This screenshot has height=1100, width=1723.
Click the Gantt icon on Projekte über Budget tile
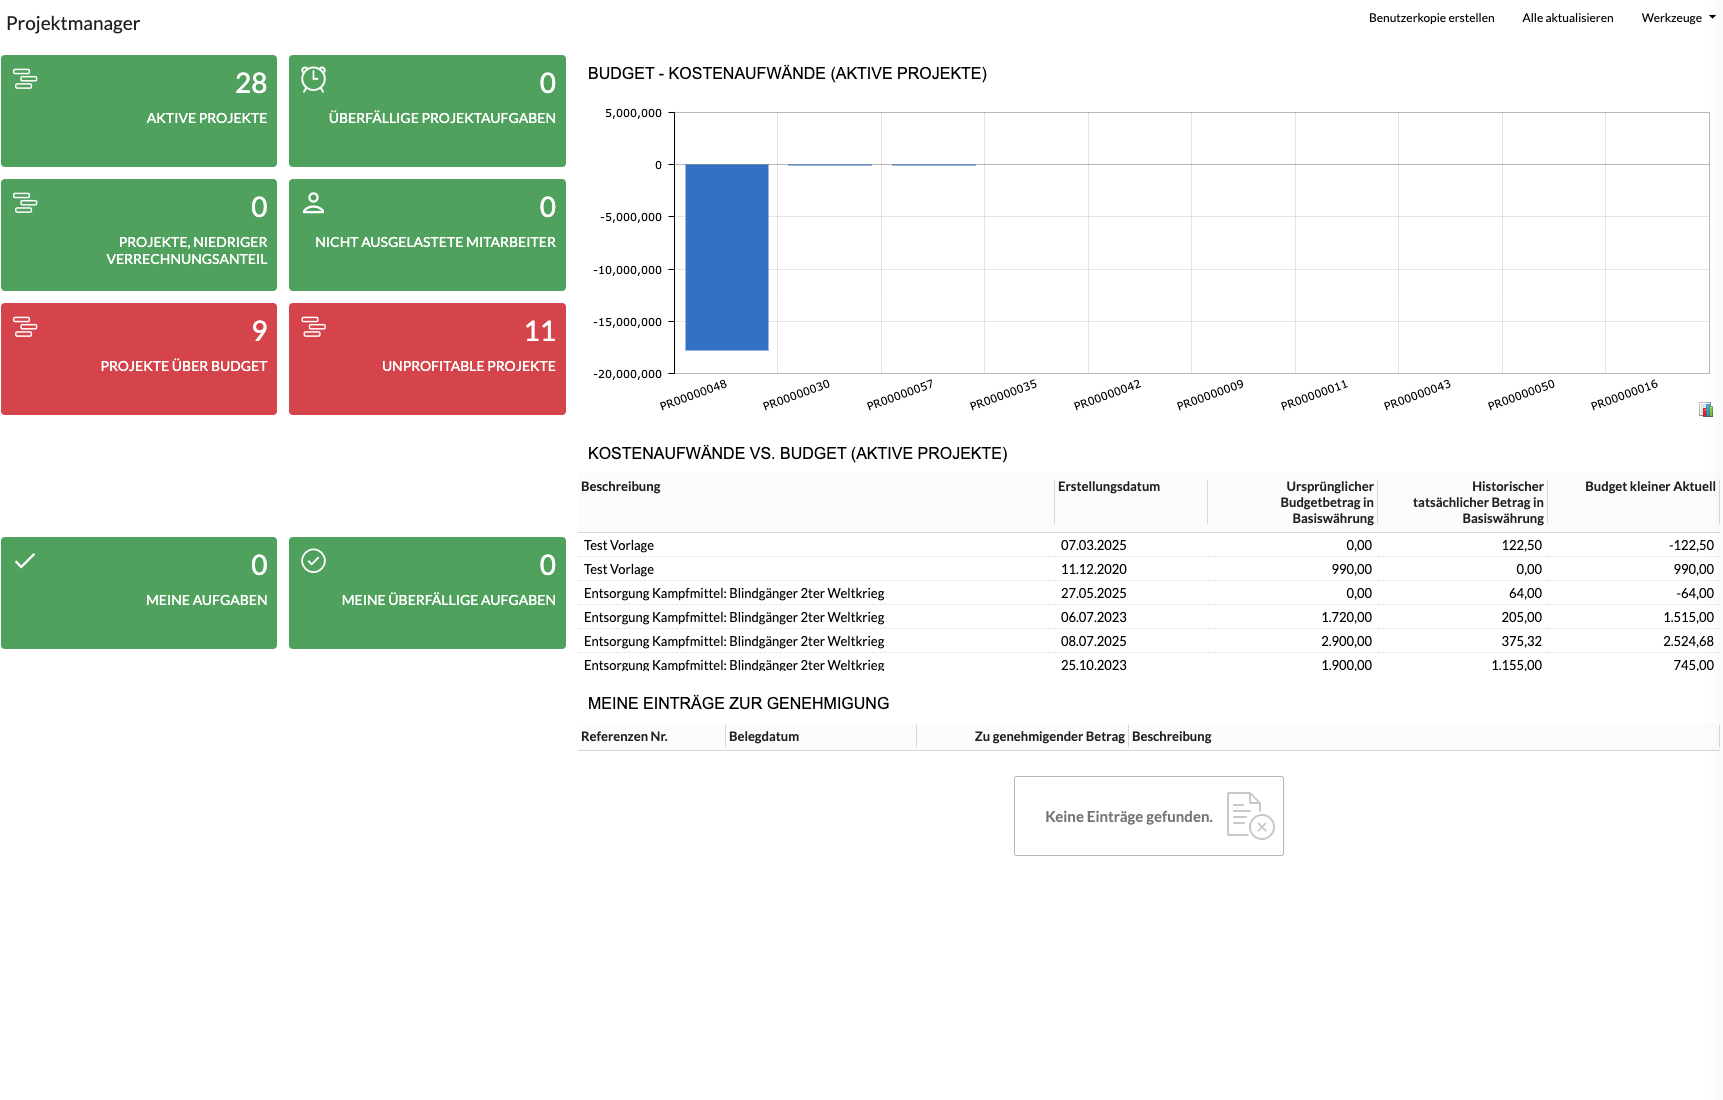25,327
